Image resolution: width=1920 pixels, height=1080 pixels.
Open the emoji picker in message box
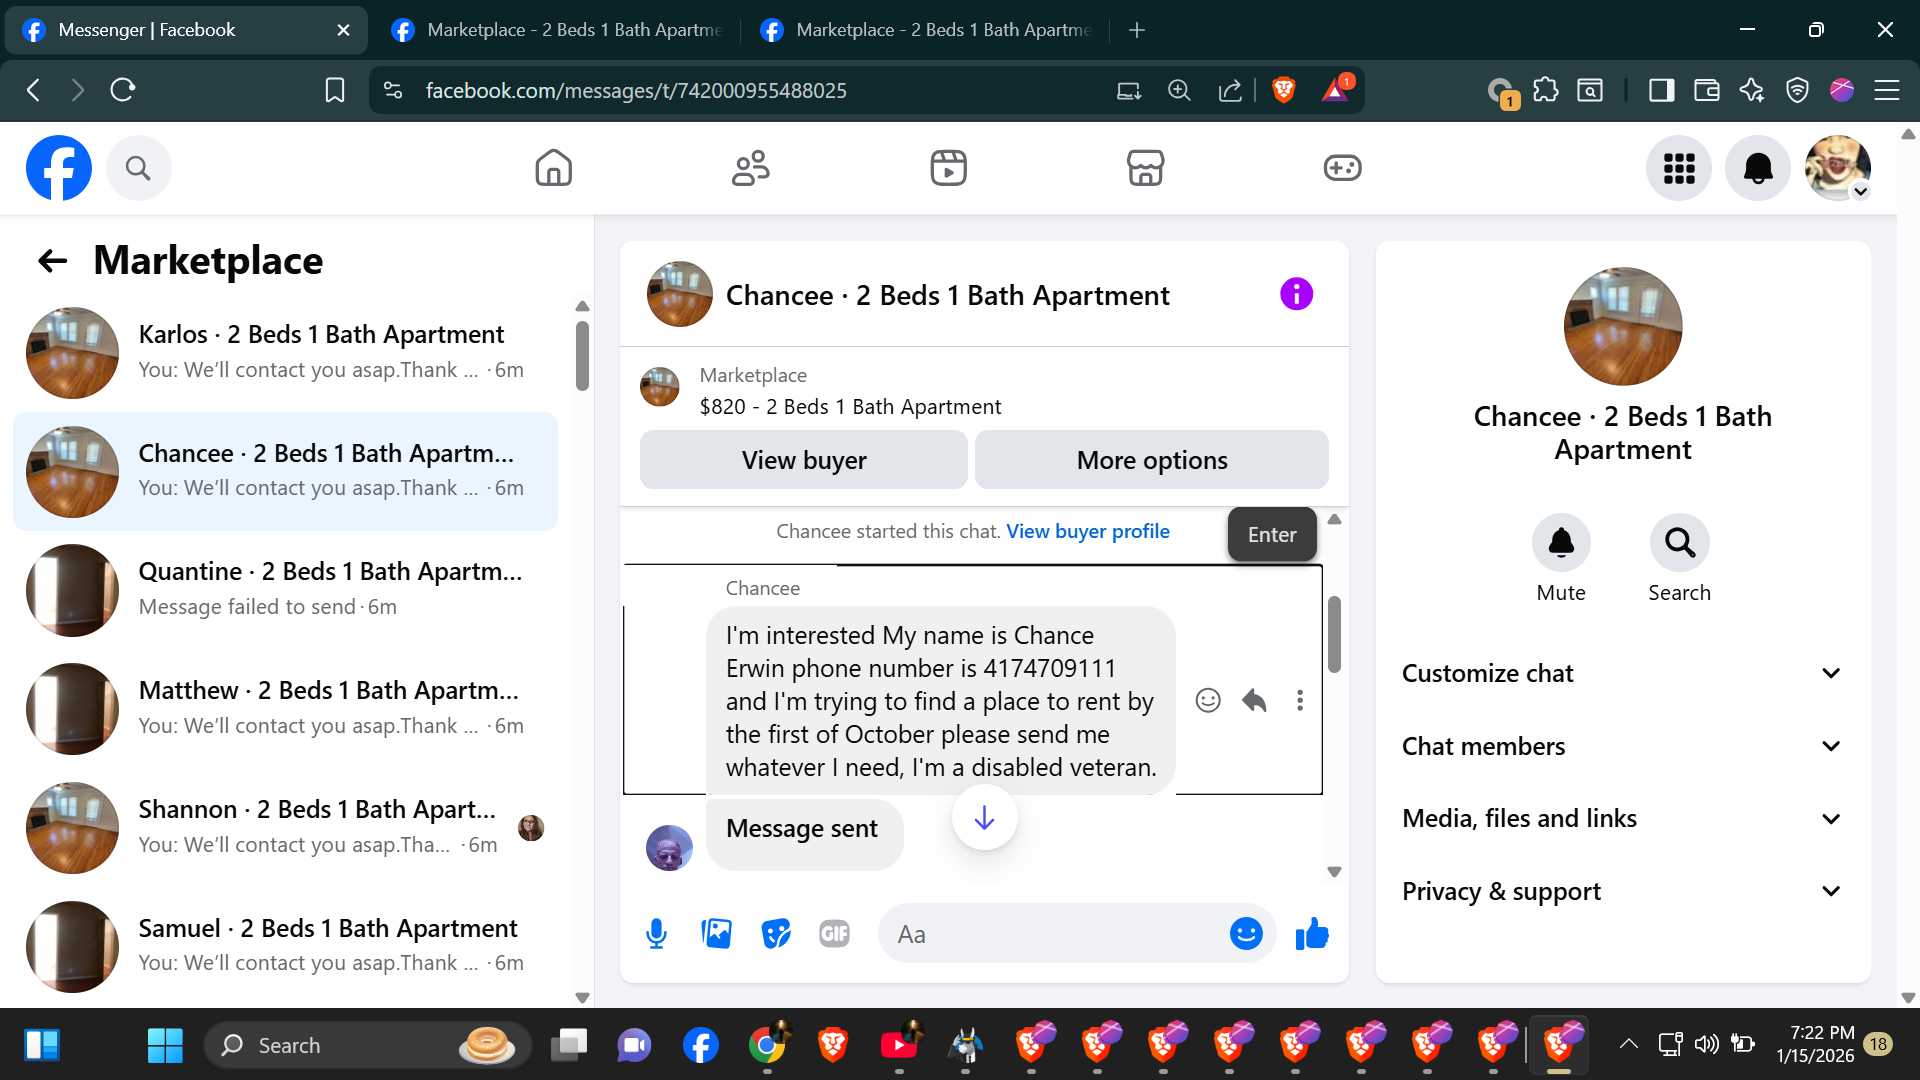click(x=1245, y=934)
